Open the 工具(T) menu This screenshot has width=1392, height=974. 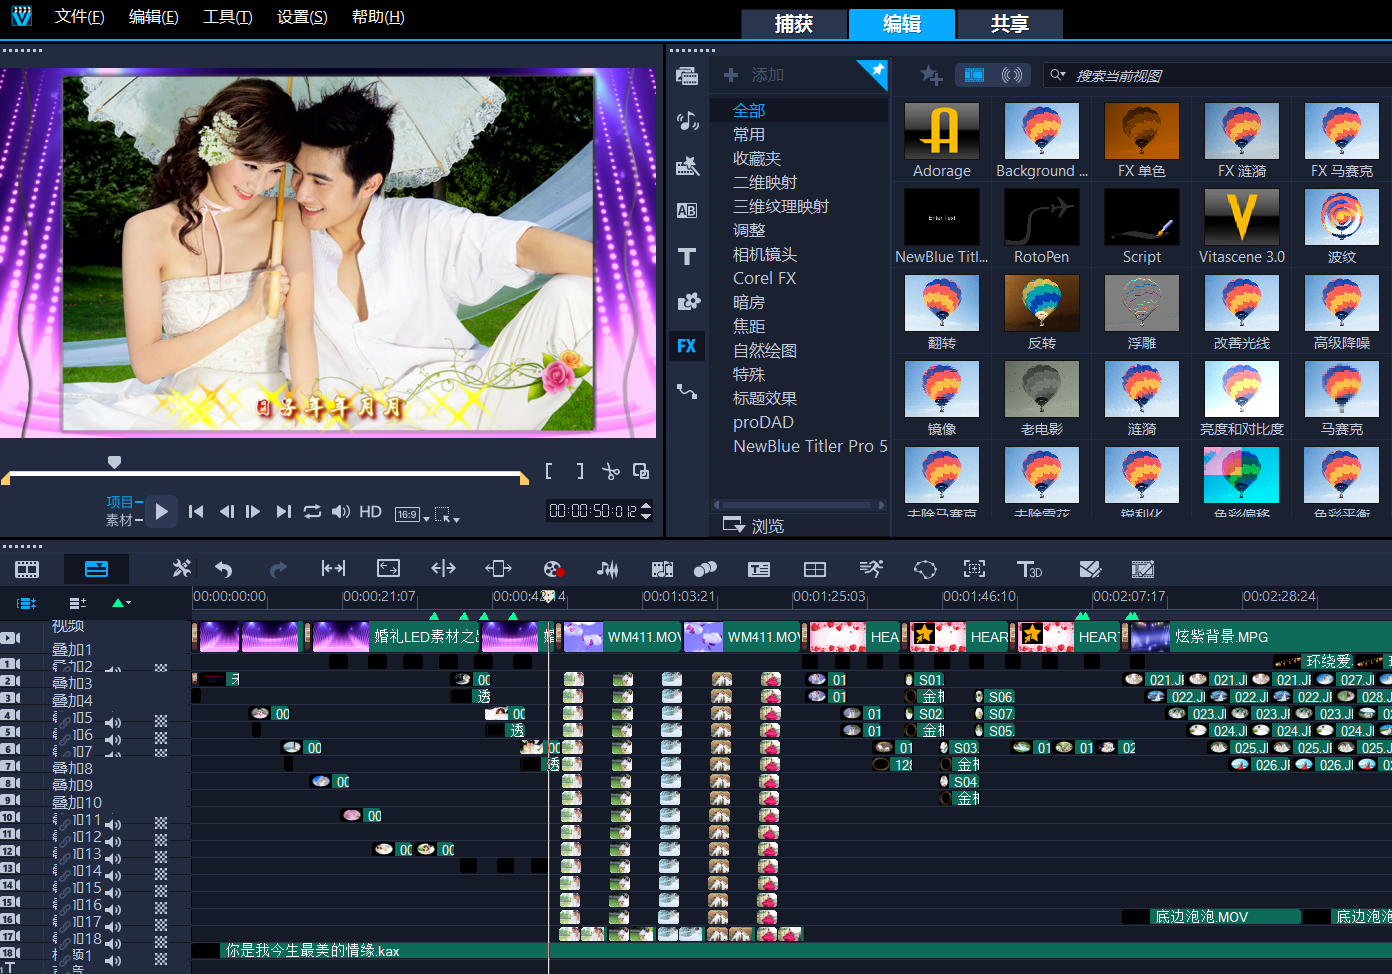227,17
